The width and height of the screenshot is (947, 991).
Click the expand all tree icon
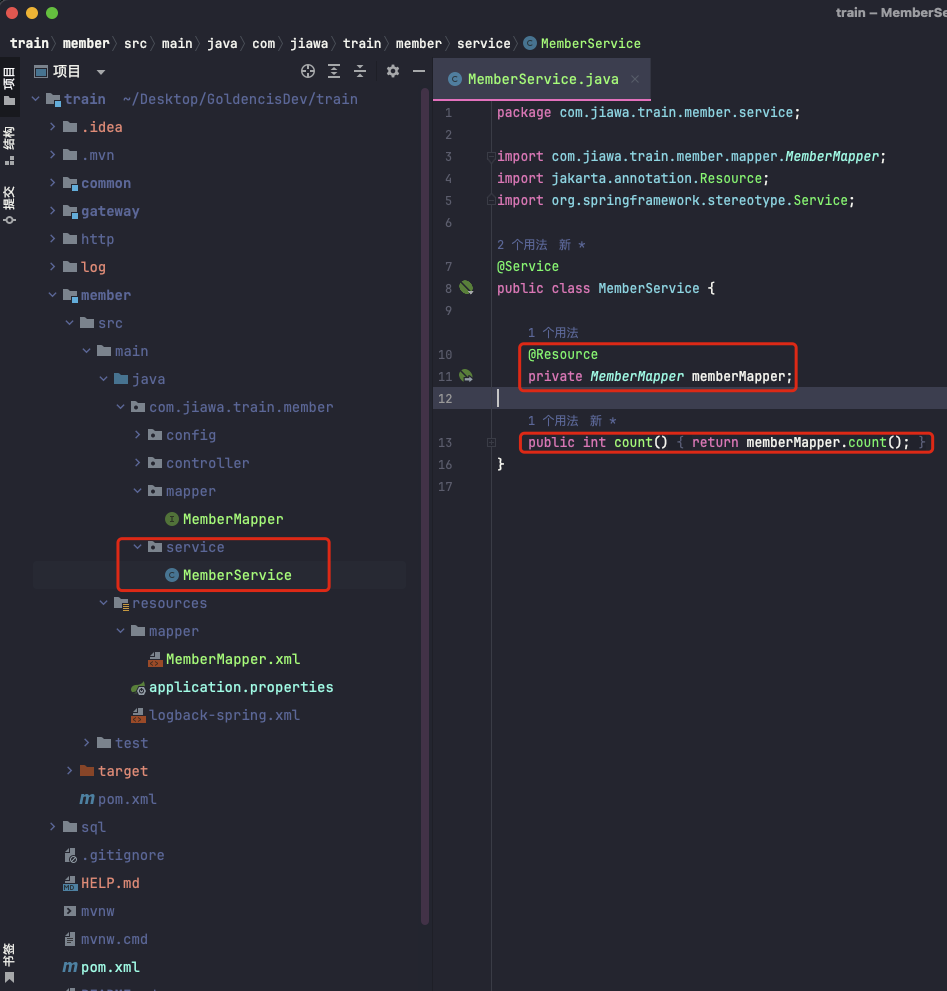click(x=334, y=71)
